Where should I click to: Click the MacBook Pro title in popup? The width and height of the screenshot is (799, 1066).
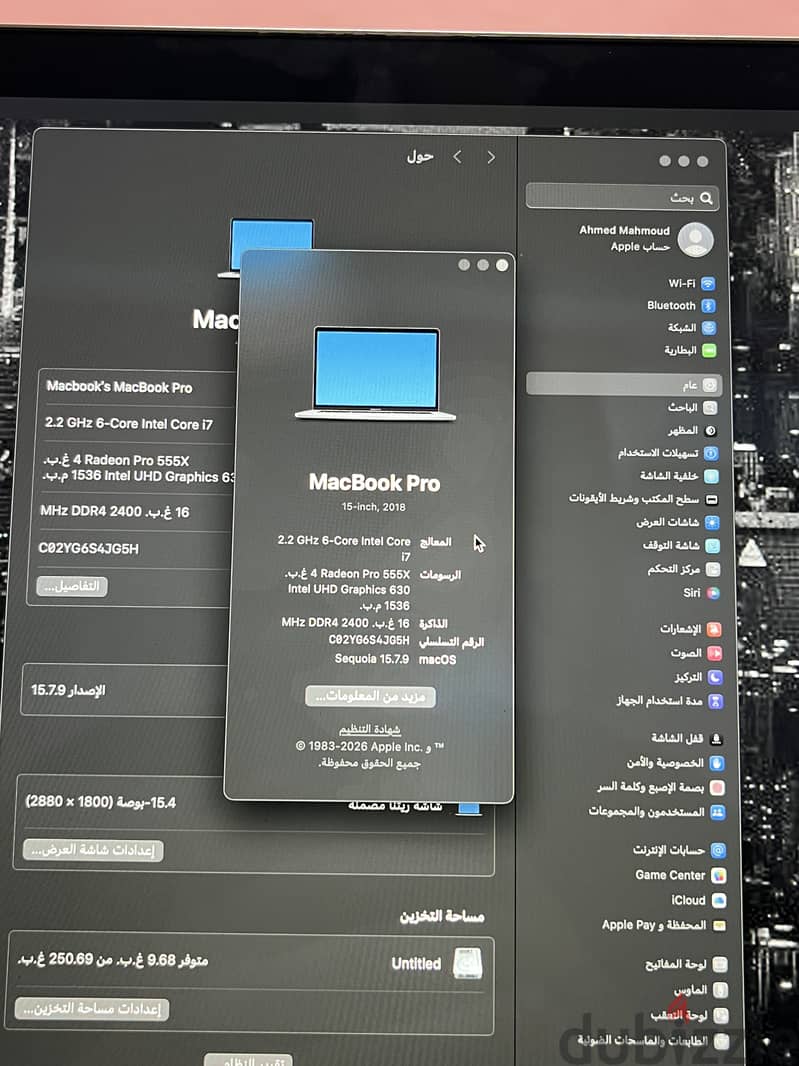375,483
